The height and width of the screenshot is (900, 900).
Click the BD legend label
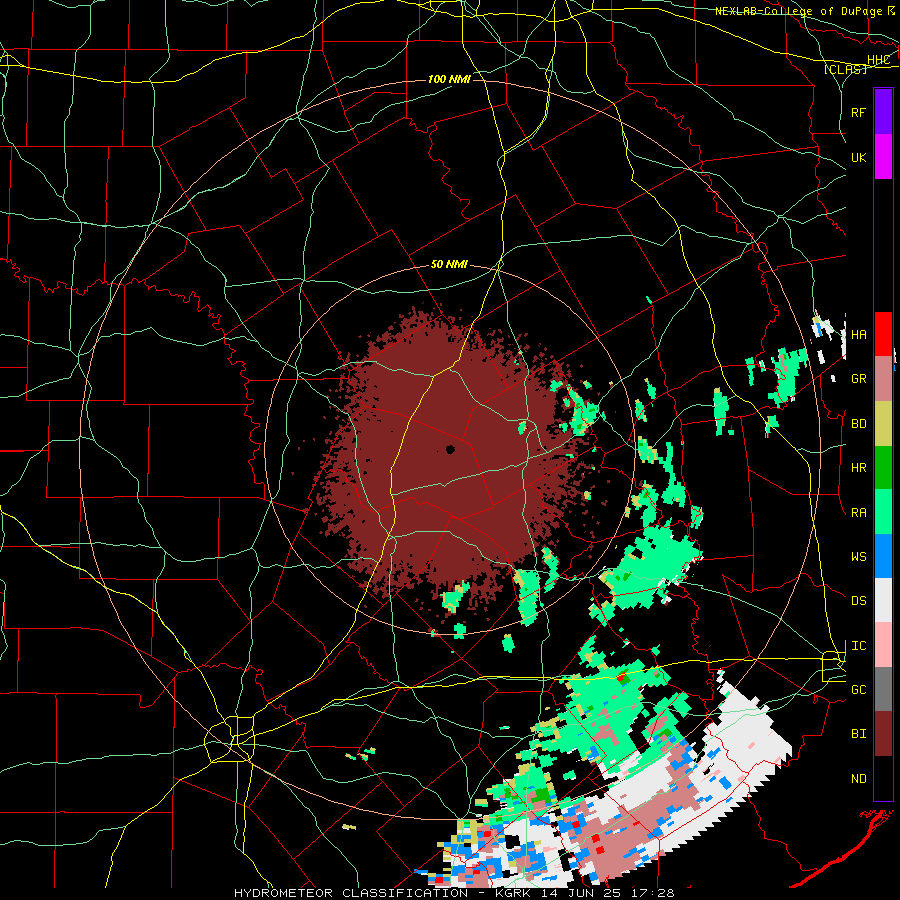click(858, 424)
